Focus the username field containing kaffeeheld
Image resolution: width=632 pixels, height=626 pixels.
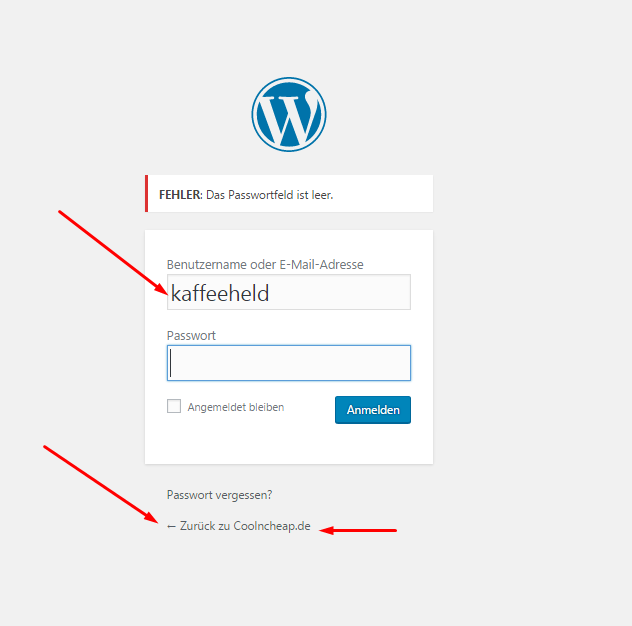[x=289, y=292]
